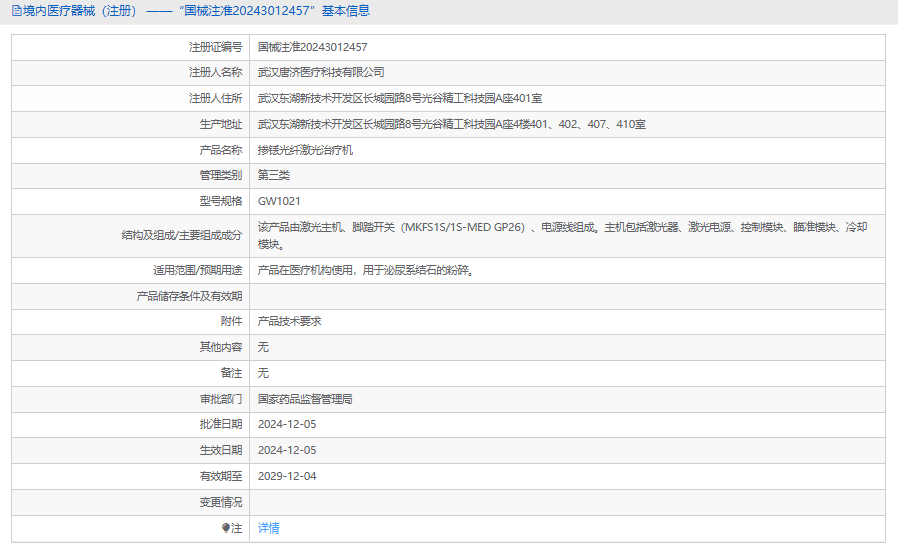Select 无 in the 备注 row
This screenshot has height=550, width=898.
coord(263,373)
